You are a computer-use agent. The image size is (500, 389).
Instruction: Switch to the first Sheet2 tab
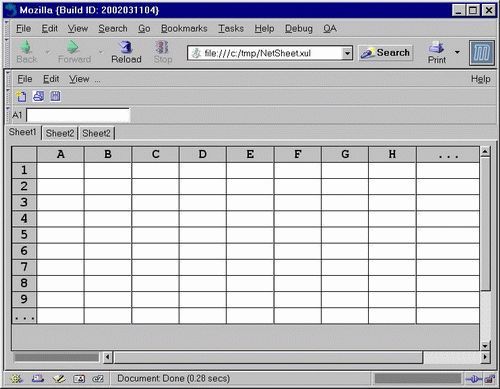pyautogui.click(x=60, y=133)
